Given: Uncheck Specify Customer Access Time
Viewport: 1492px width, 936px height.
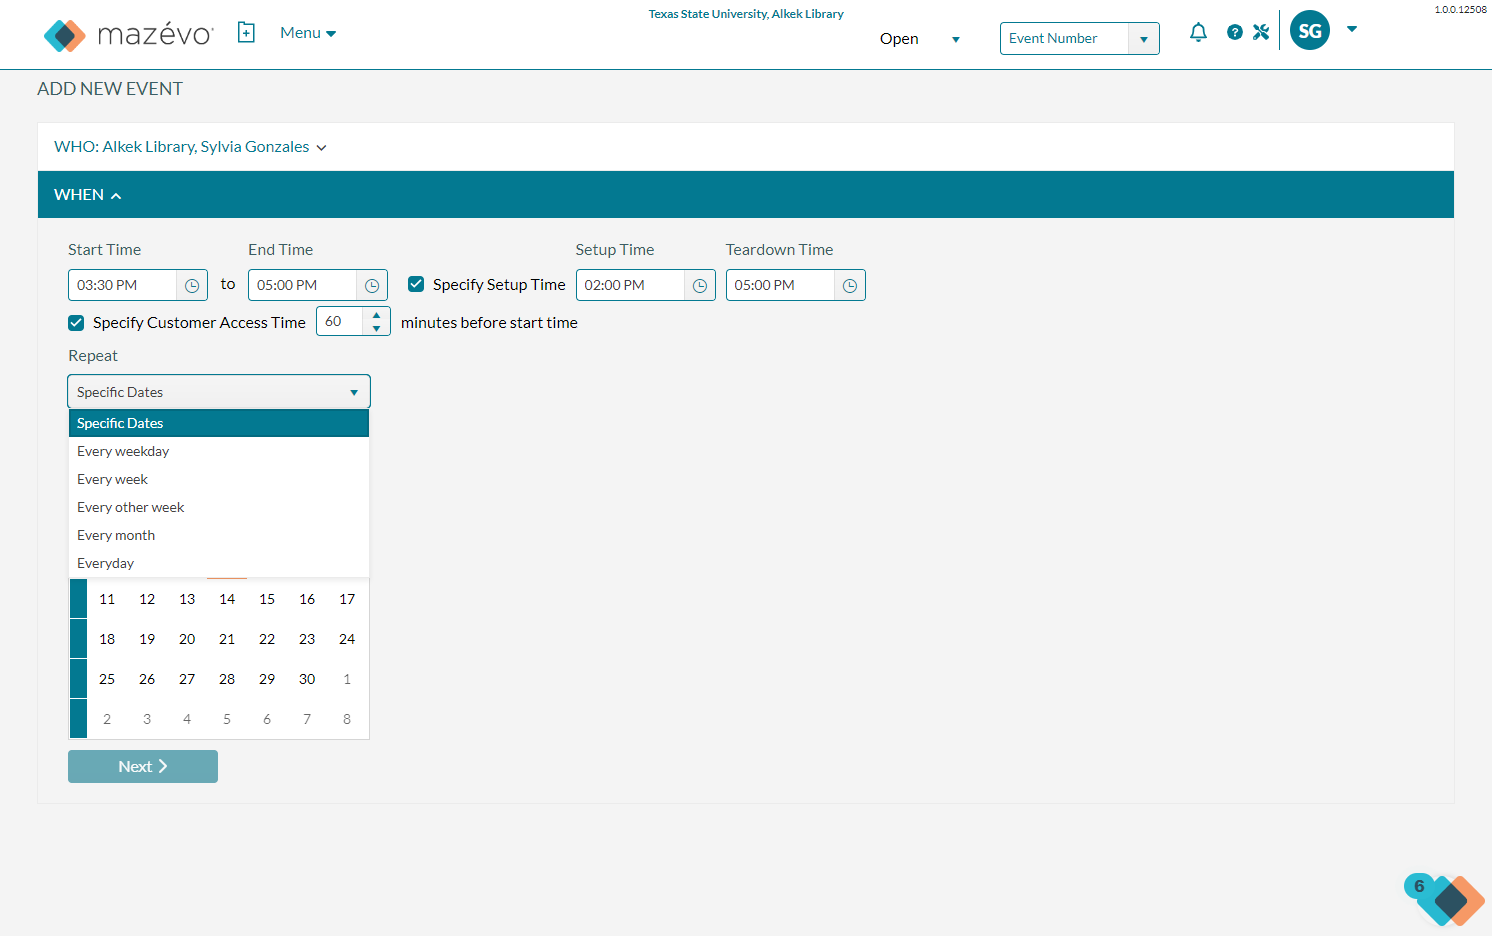Looking at the screenshot, I should click(76, 322).
